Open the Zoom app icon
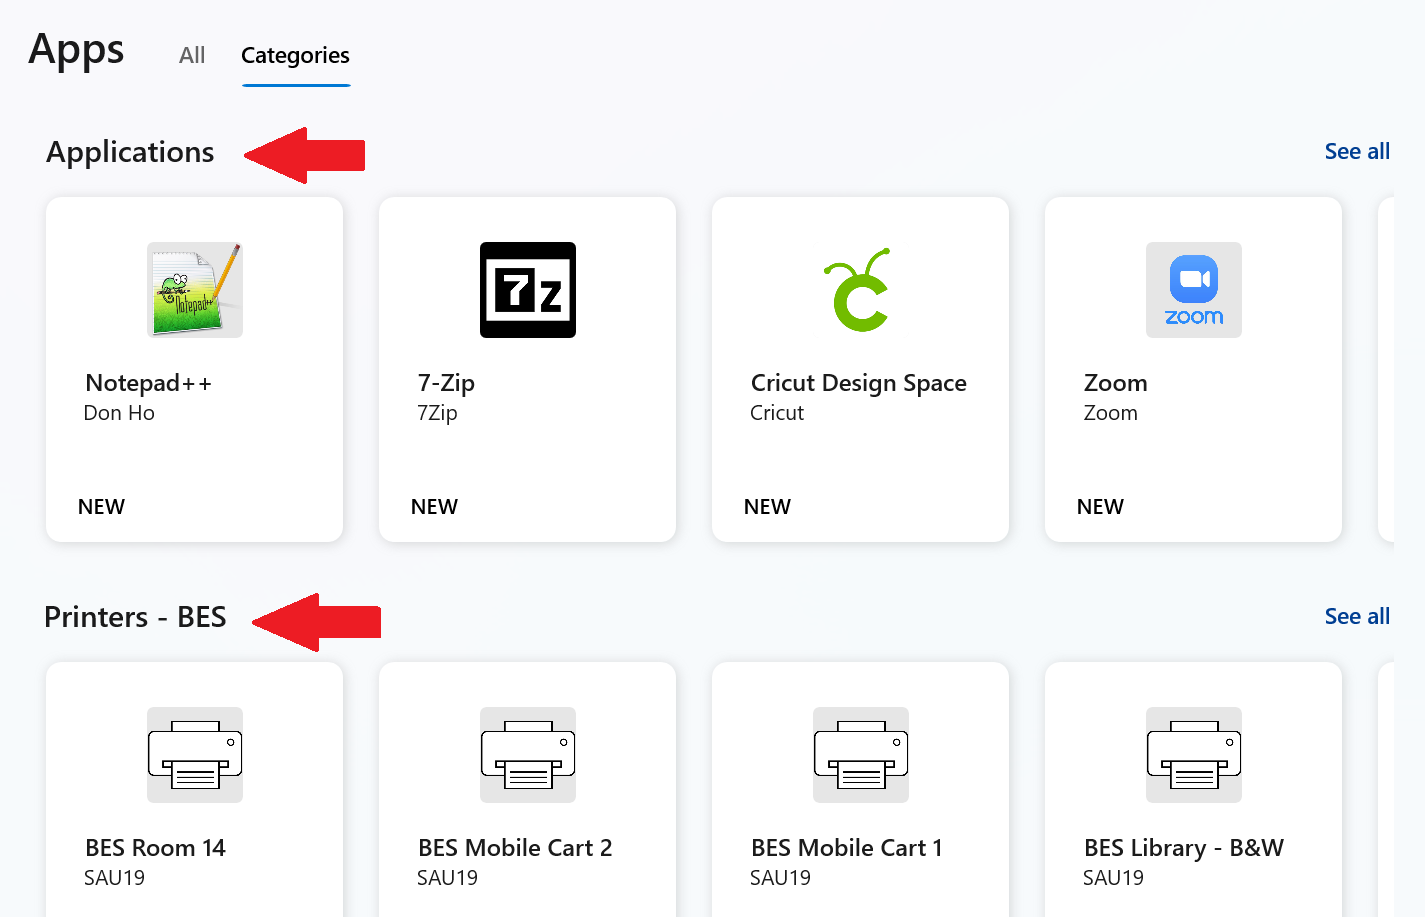Viewport: 1425px width, 917px height. (1194, 290)
